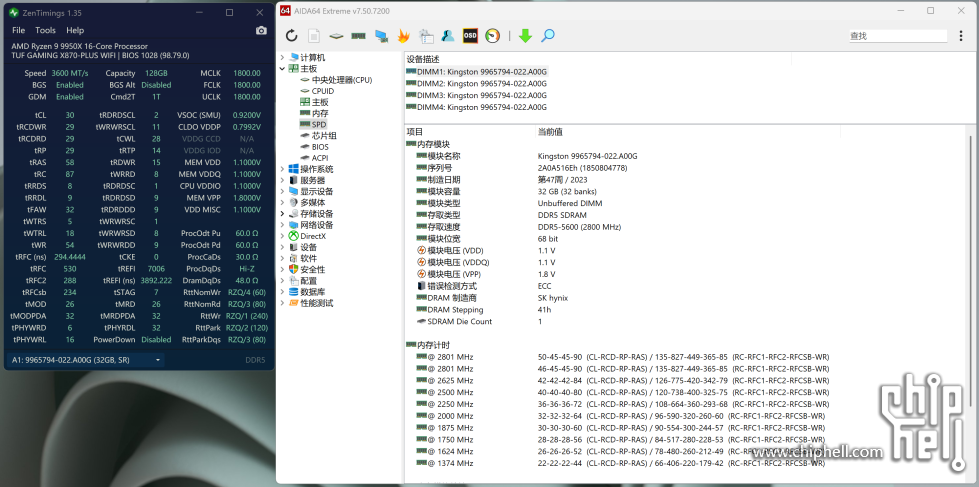The width and height of the screenshot is (979, 487).
Task: Open the A1 memory module dropdown
Action: pos(85,360)
